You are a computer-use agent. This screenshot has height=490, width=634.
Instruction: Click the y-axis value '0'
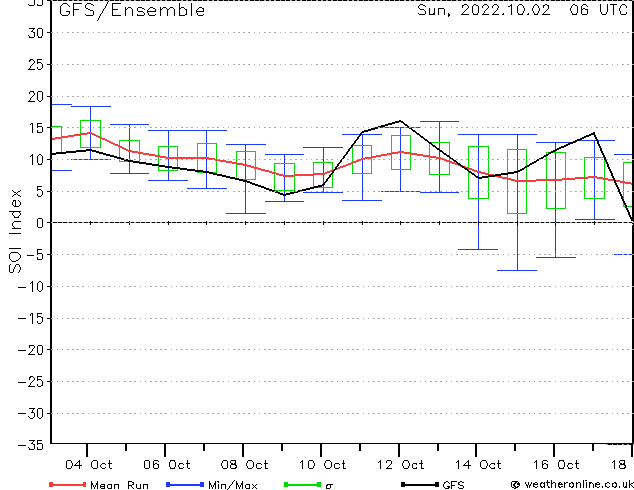point(39,223)
